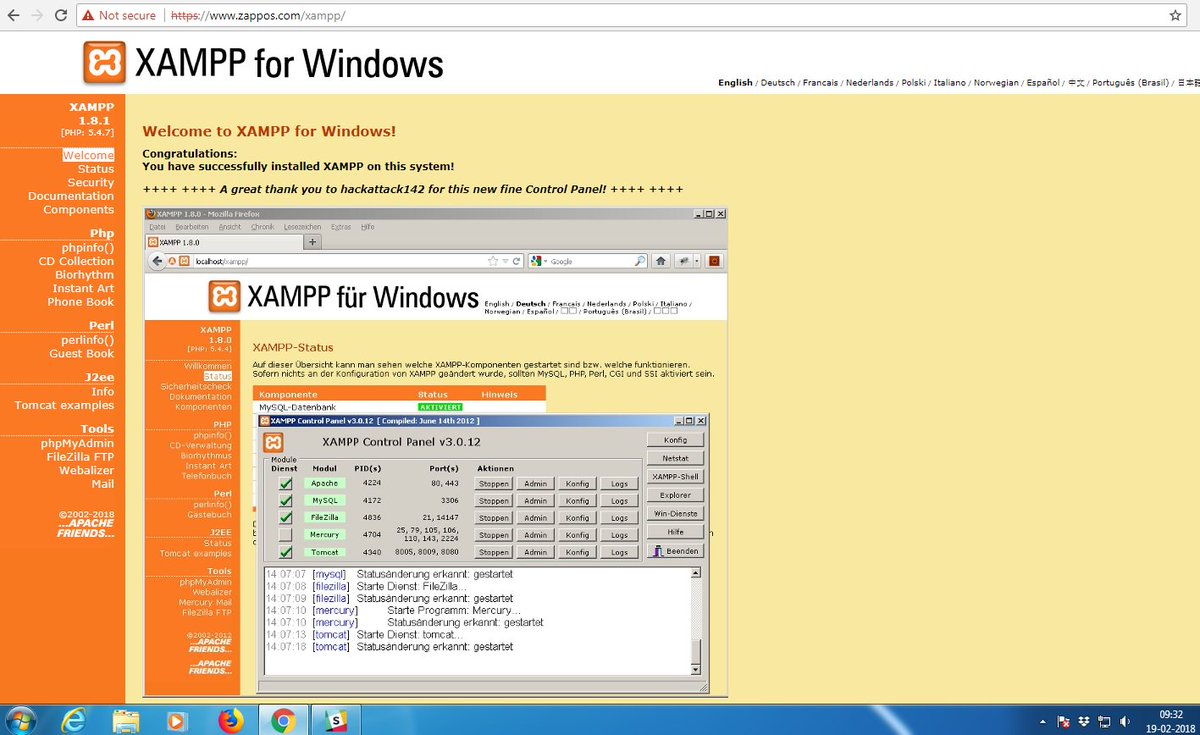
Task: Click Chrome's forward arrow
Action: pyautogui.click(x=37, y=16)
